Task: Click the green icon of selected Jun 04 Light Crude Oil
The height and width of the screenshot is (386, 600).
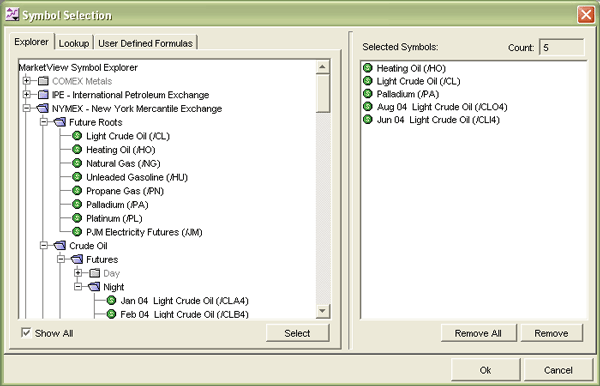Action: (x=368, y=119)
